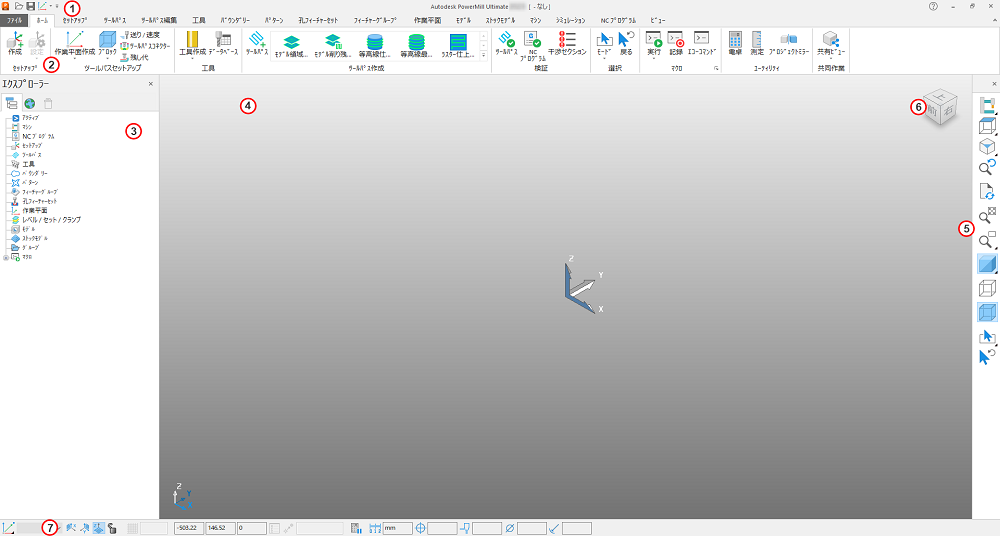This screenshot has height=536, width=1000.
Task: Select ストックモデル in the Explorer tree
Action: [35, 238]
